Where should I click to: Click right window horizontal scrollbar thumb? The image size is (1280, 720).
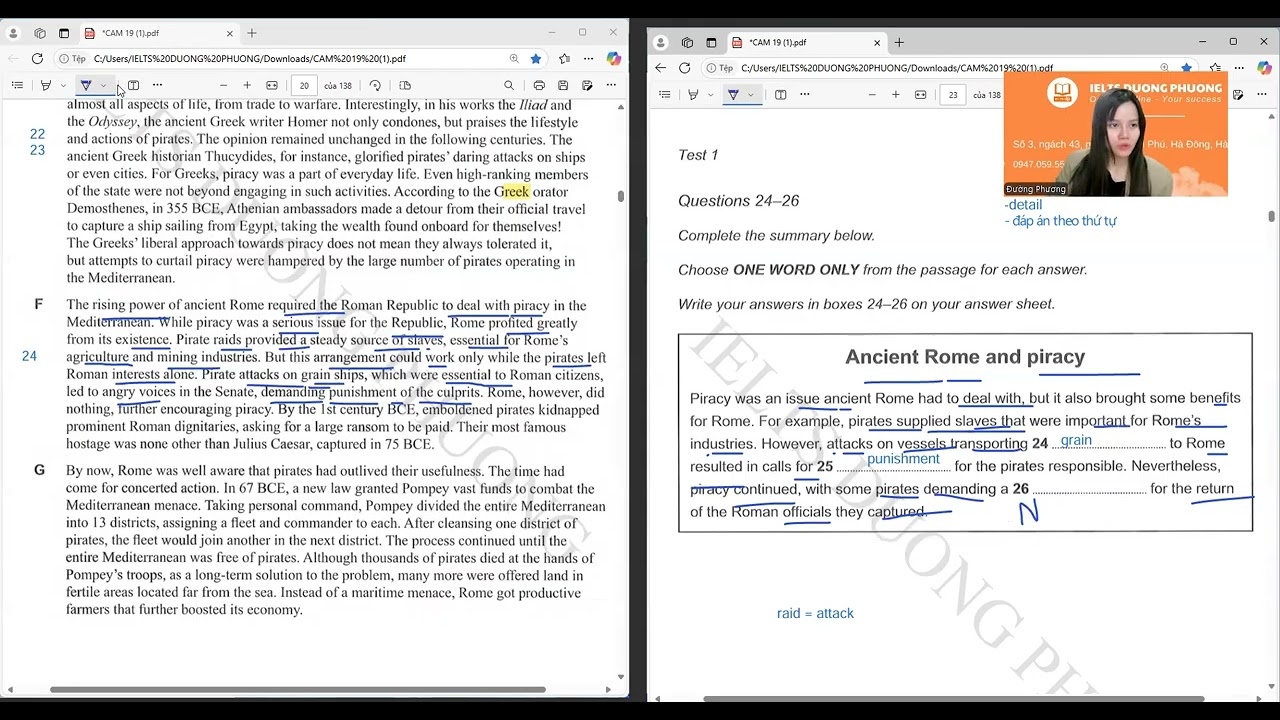click(x=954, y=699)
